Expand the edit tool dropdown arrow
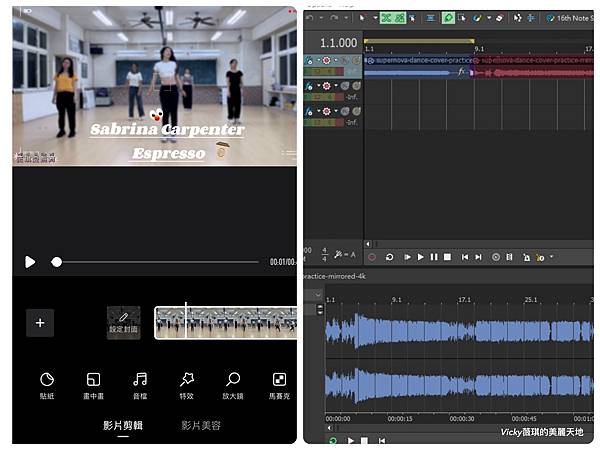 tap(375, 18)
